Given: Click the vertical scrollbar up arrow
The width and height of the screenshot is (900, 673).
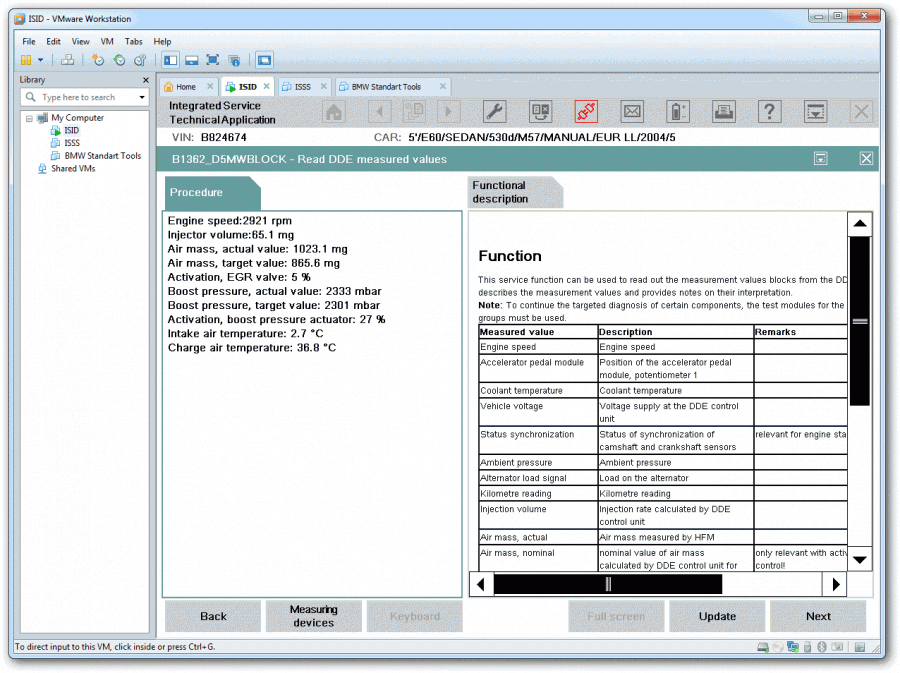Looking at the screenshot, I should (x=860, y=224).
